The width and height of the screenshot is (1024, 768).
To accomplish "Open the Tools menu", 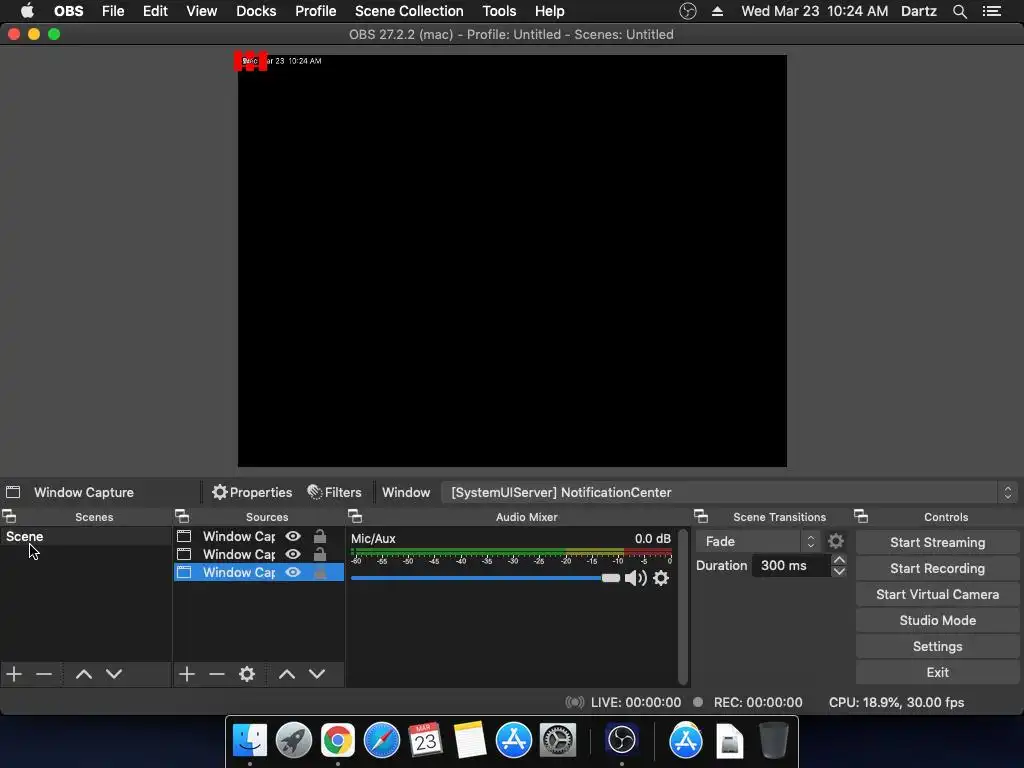I will 499,11.
